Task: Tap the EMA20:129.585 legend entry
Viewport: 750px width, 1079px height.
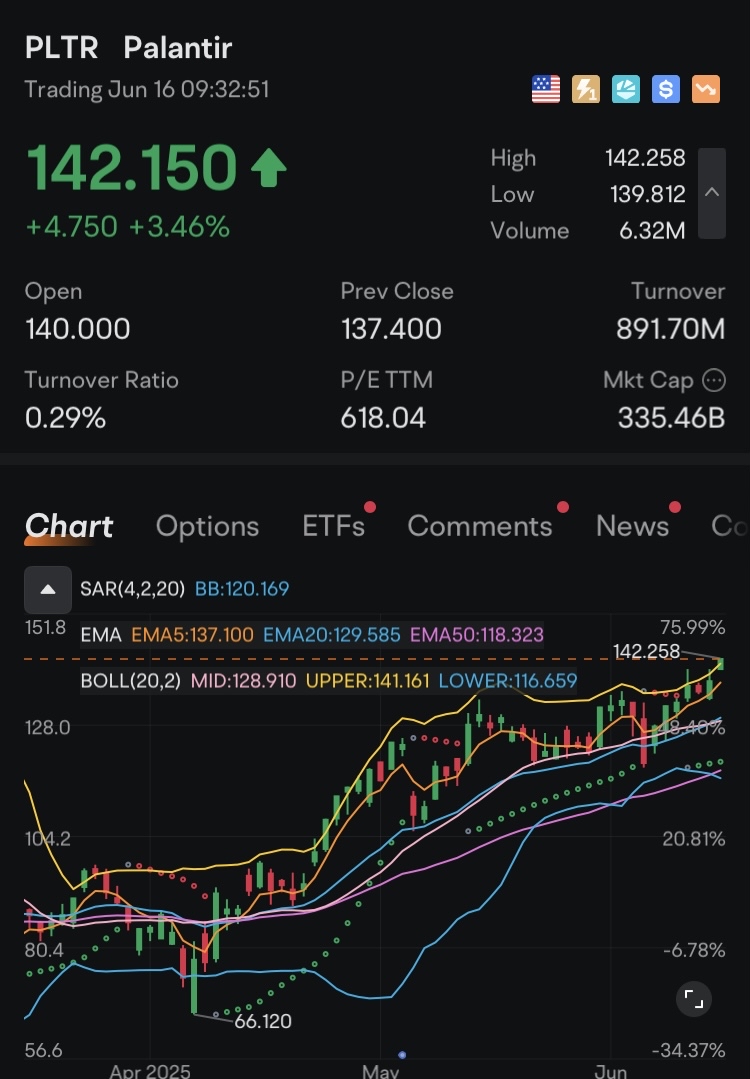Action: (x=332, y=634)
